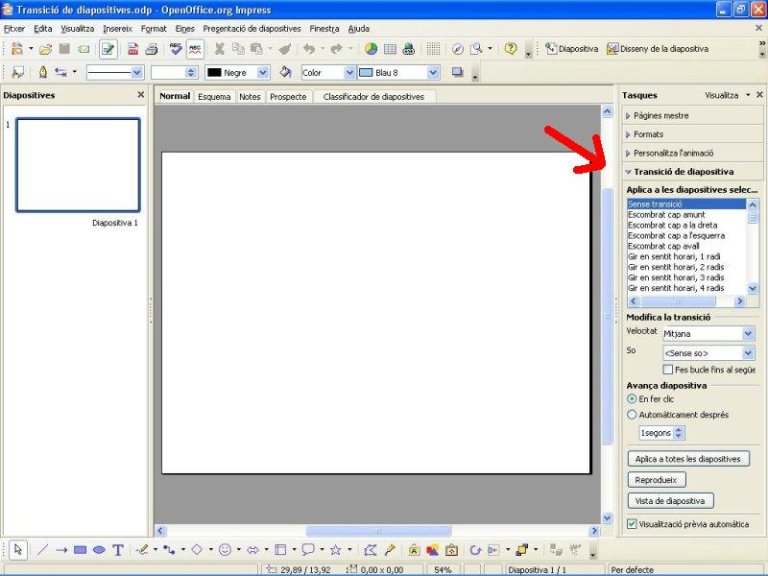Insert a chart with Chart icon
Image resolution: width=768 pixels, height=576 pixels.
[x=371, y=48]
